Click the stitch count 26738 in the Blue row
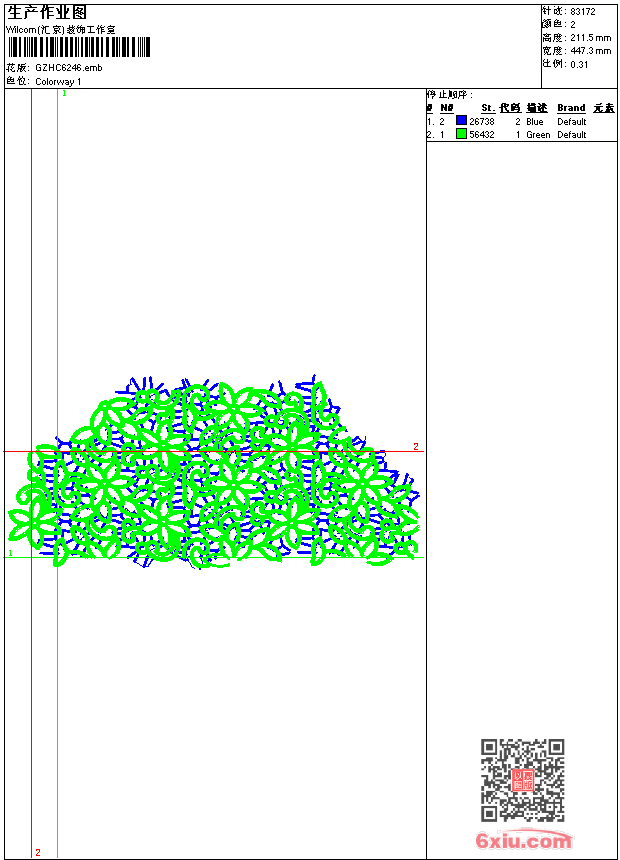The height and width of the screenshot is (860, 620). point(482,122)
